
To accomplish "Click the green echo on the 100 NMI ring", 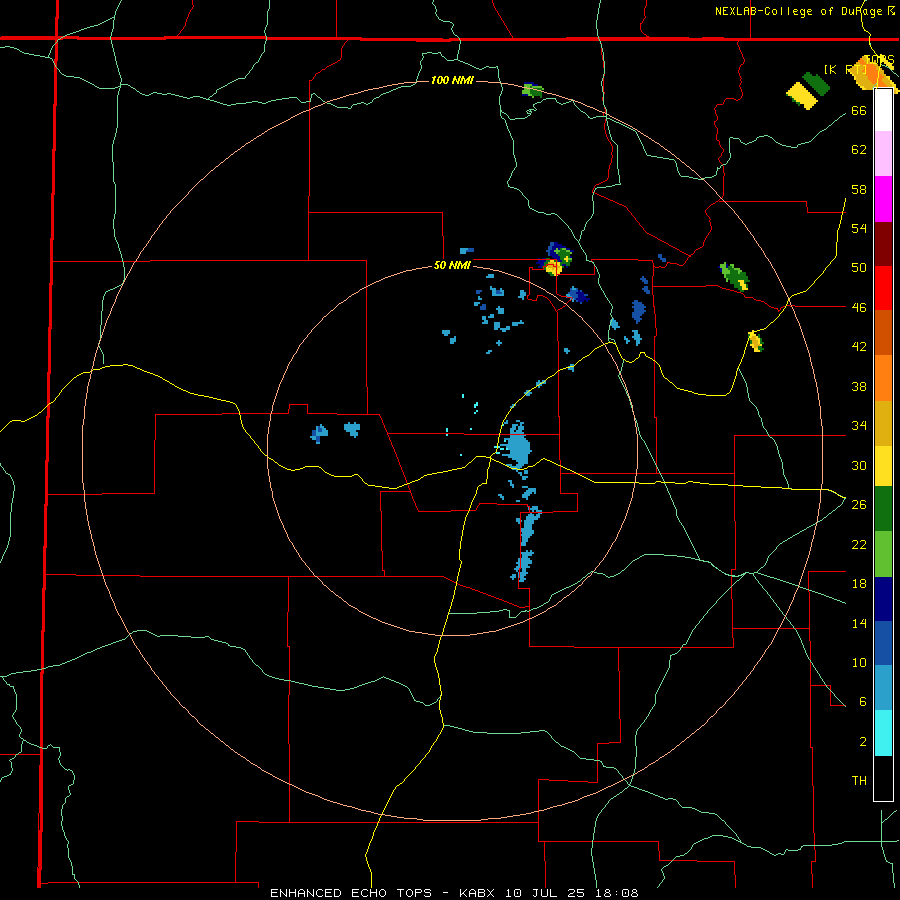I will [x=532, y=90].
